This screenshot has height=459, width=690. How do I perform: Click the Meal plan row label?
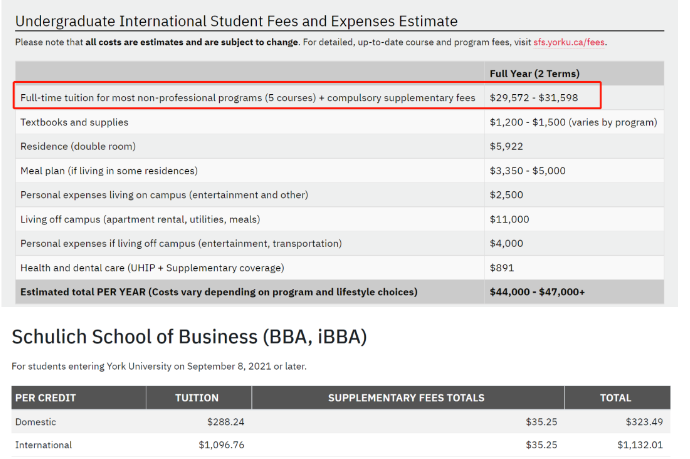click(109, 170)
